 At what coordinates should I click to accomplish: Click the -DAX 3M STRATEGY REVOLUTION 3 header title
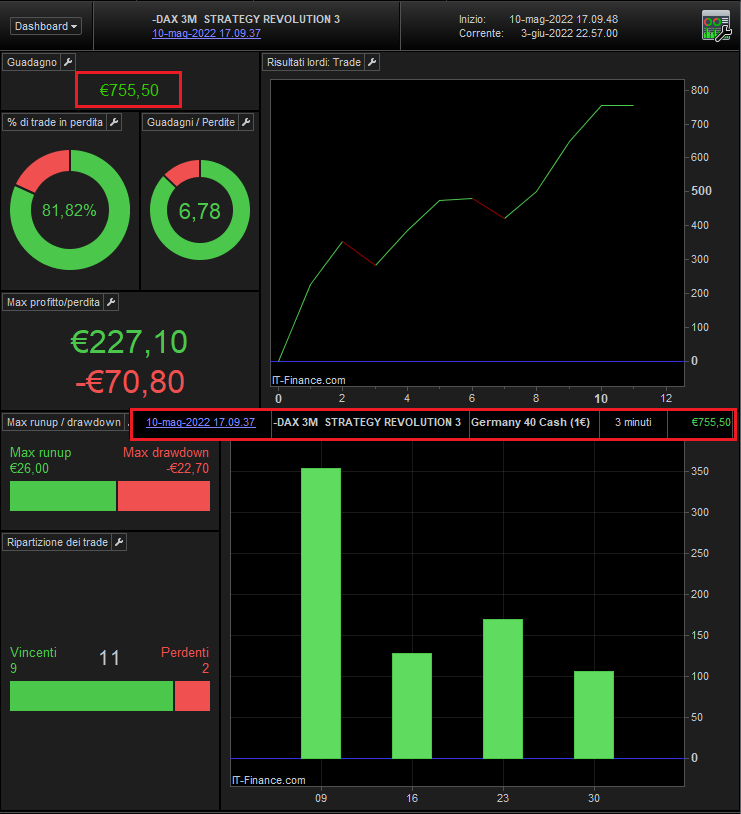246,19
